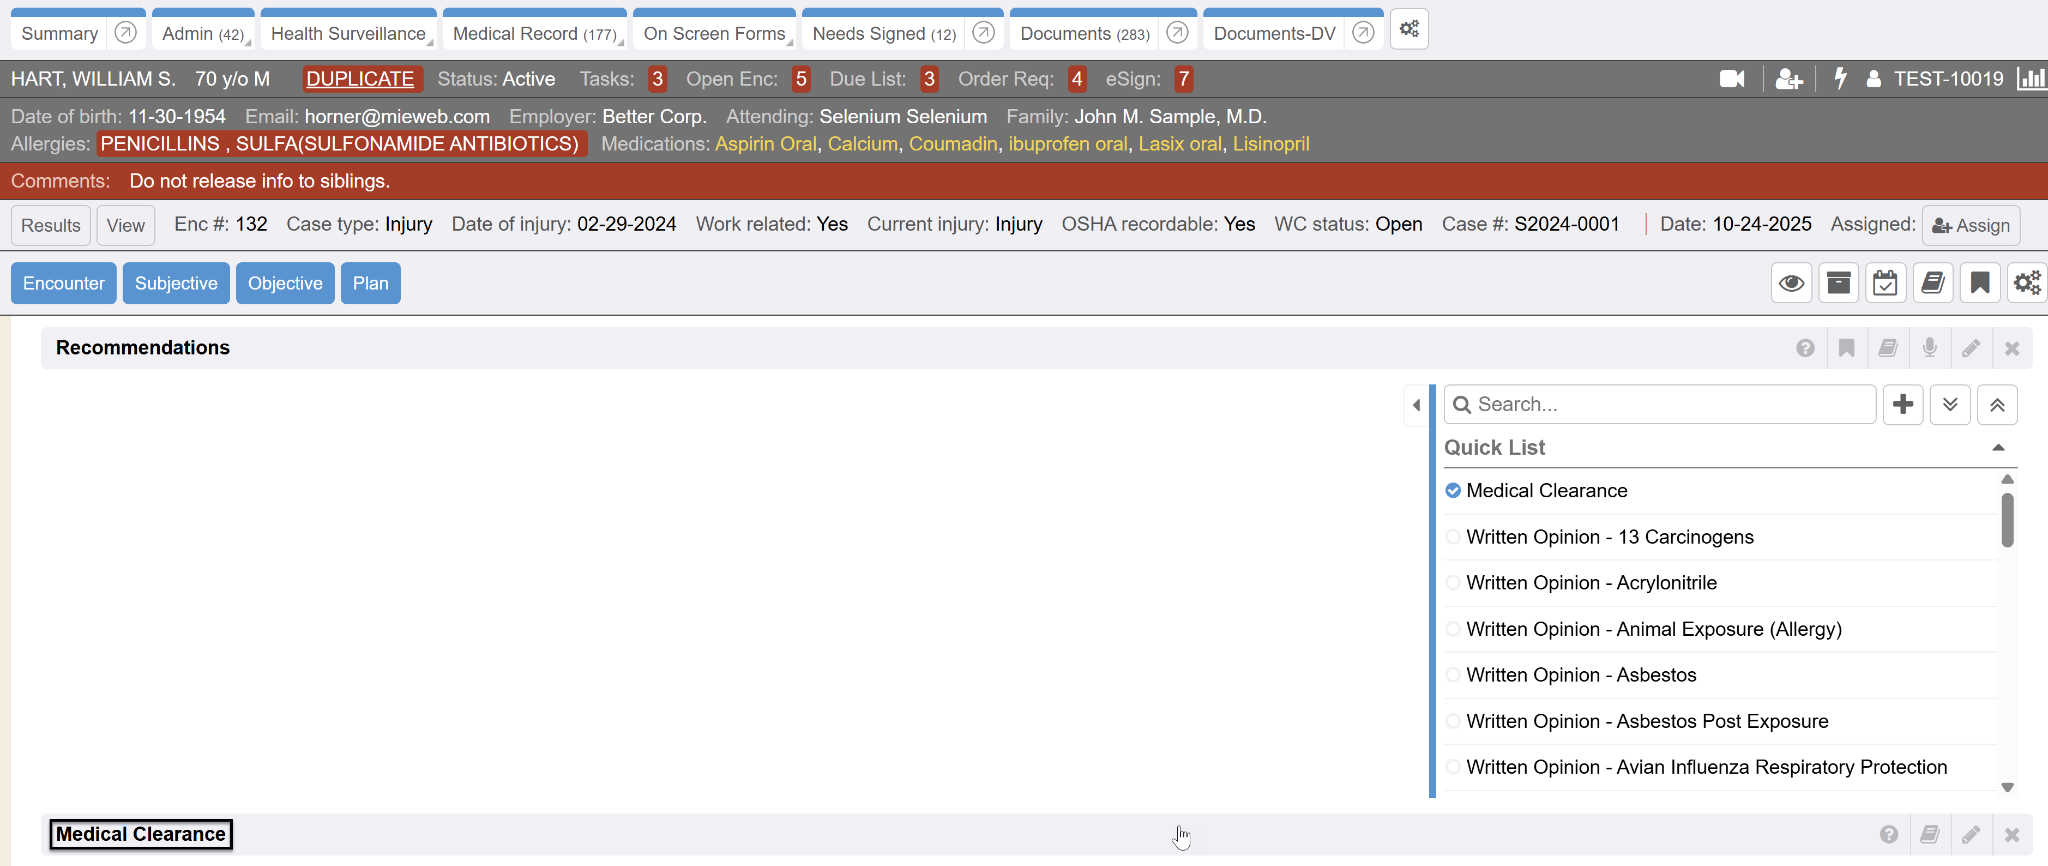Image resolution: width=2048 pixels, height=866 pixels.
Task: Click the eye preview icon in encounter toolbar
Action: pos(1791,283)
